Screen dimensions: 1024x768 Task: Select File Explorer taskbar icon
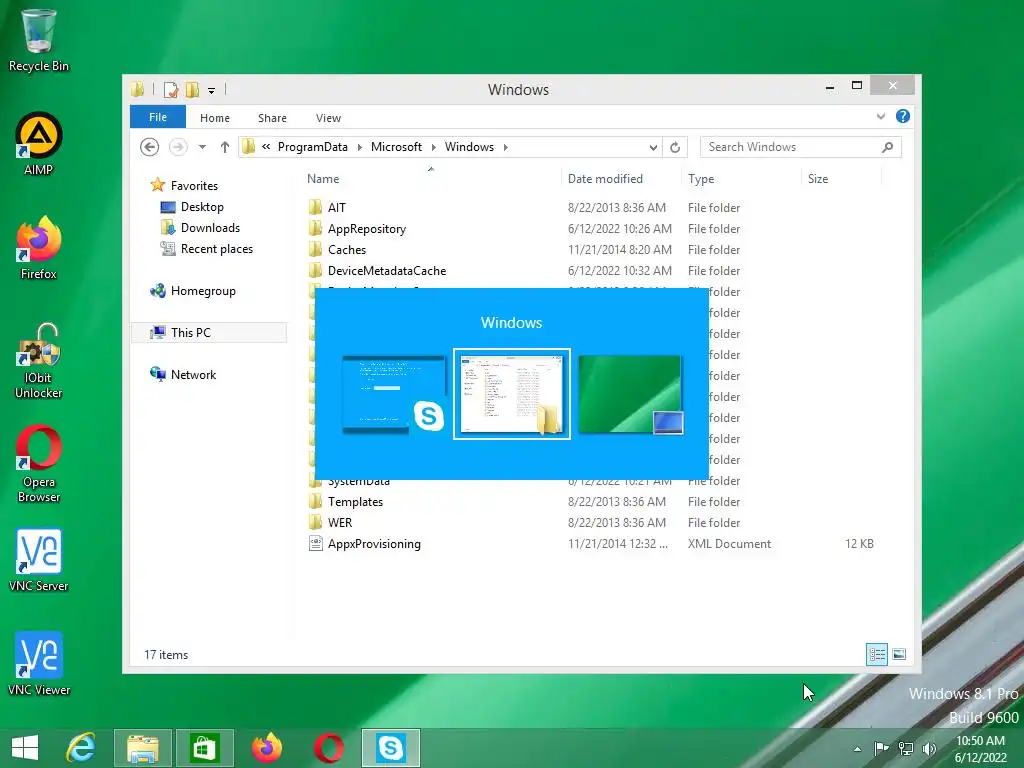(x=142, y=748)
